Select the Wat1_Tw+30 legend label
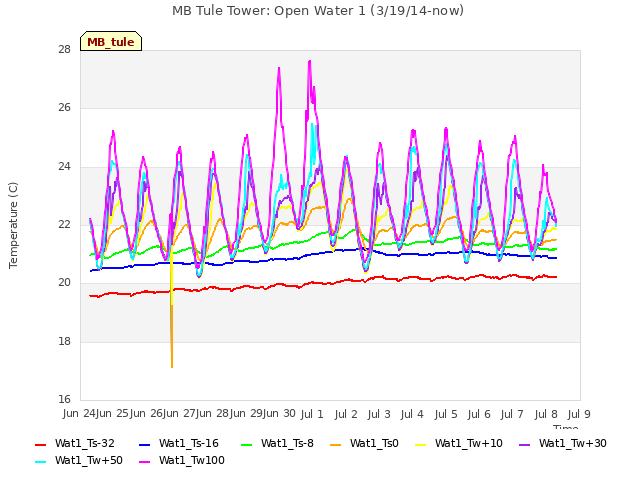640x480 pixels. [573, 444]
